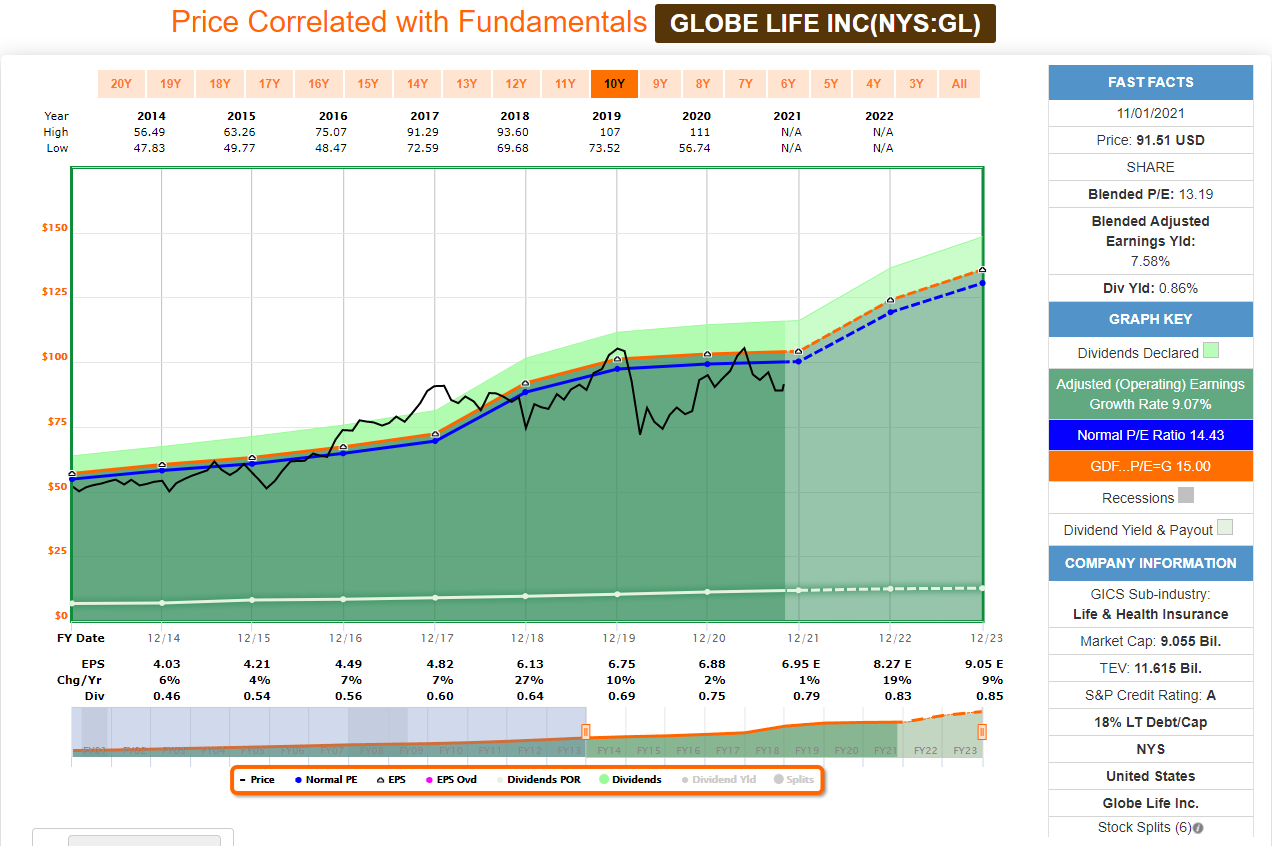Switch to the 5Y time range
This screenshot has width=1272, height=846.
pyautogui.click(x=831, y=84)
